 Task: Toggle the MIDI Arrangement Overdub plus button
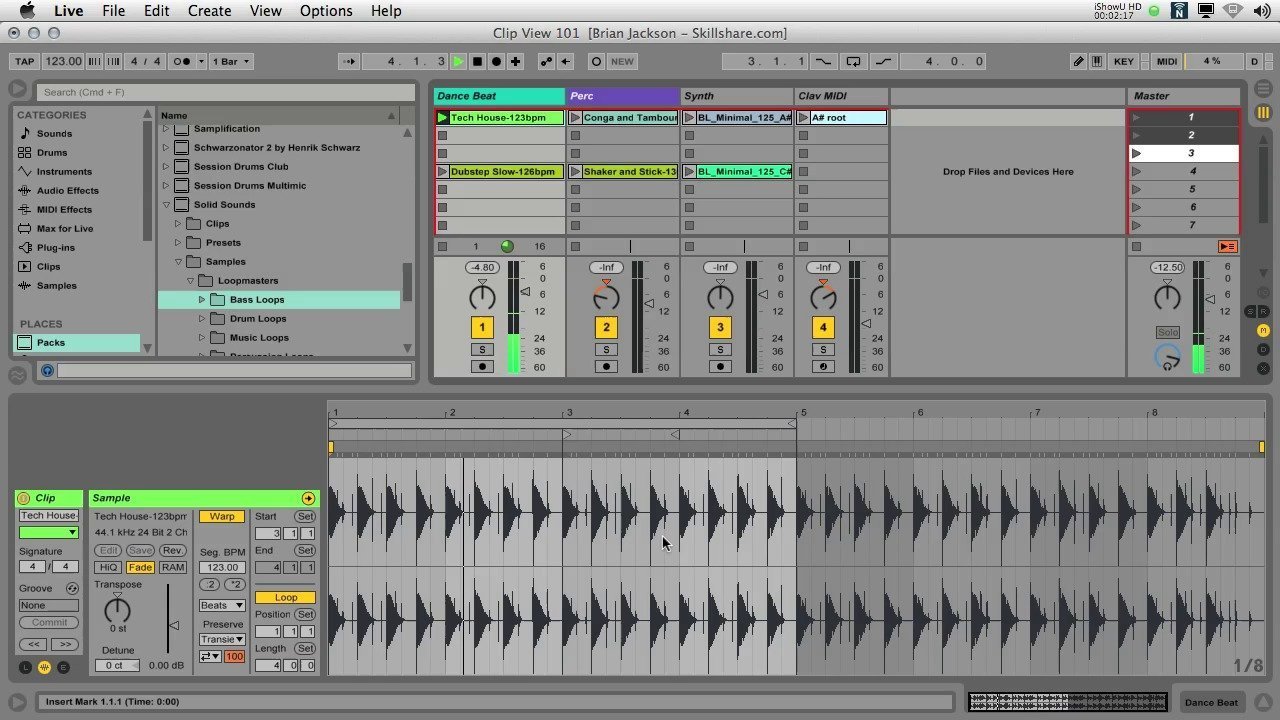point(515,61)
